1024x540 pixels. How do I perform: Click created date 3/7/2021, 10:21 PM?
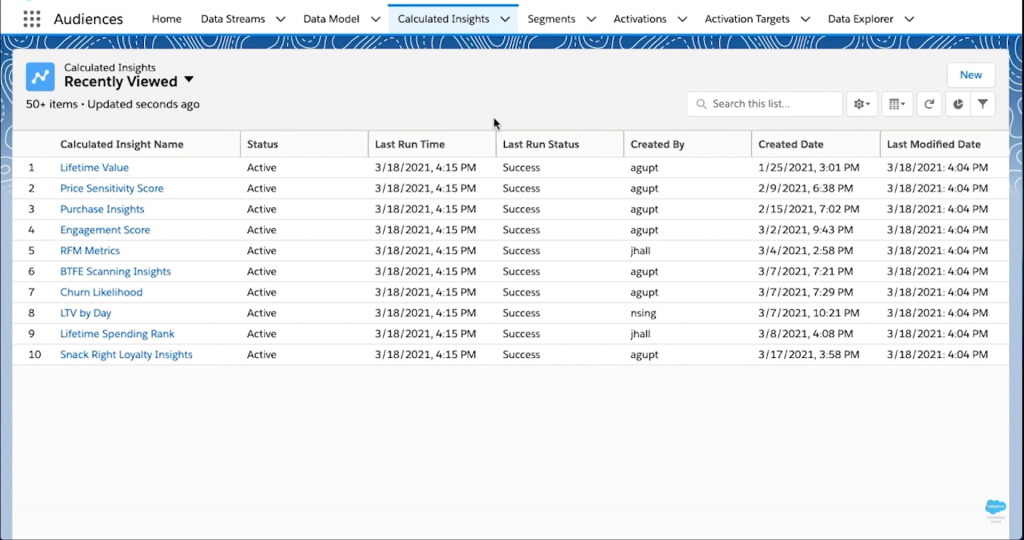808,313
